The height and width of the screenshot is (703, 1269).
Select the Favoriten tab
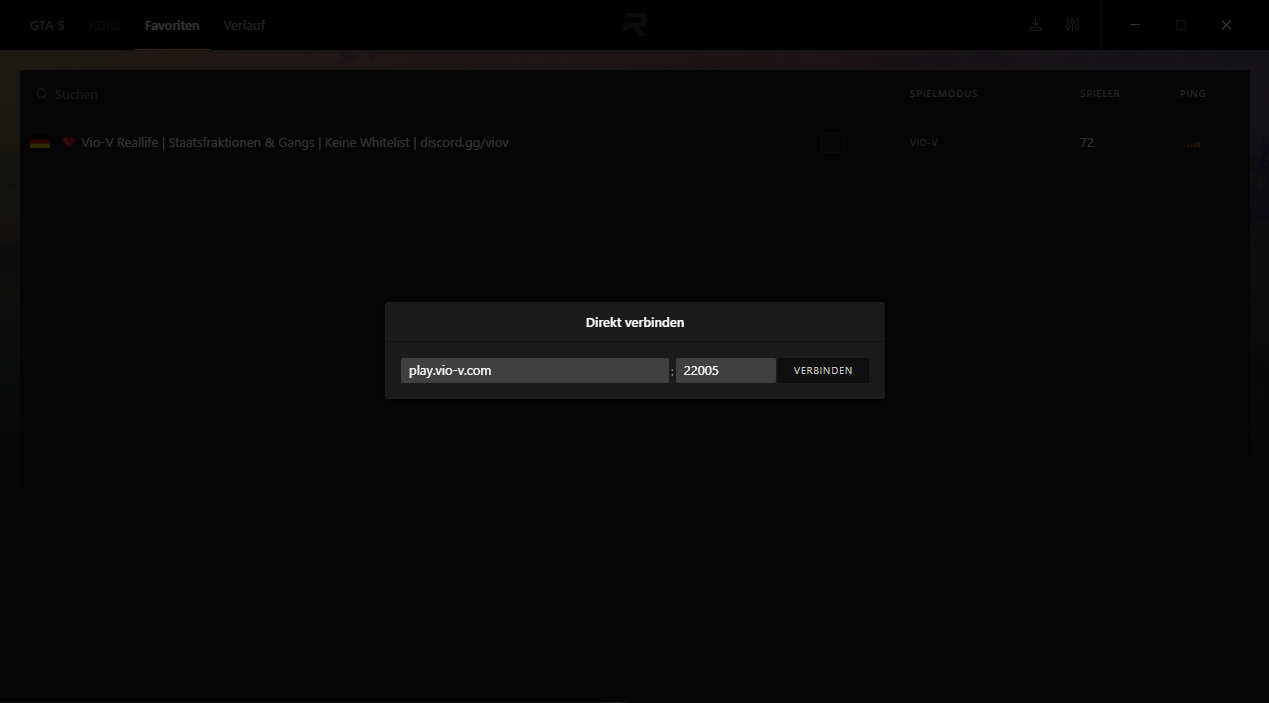tap(172, 25)
